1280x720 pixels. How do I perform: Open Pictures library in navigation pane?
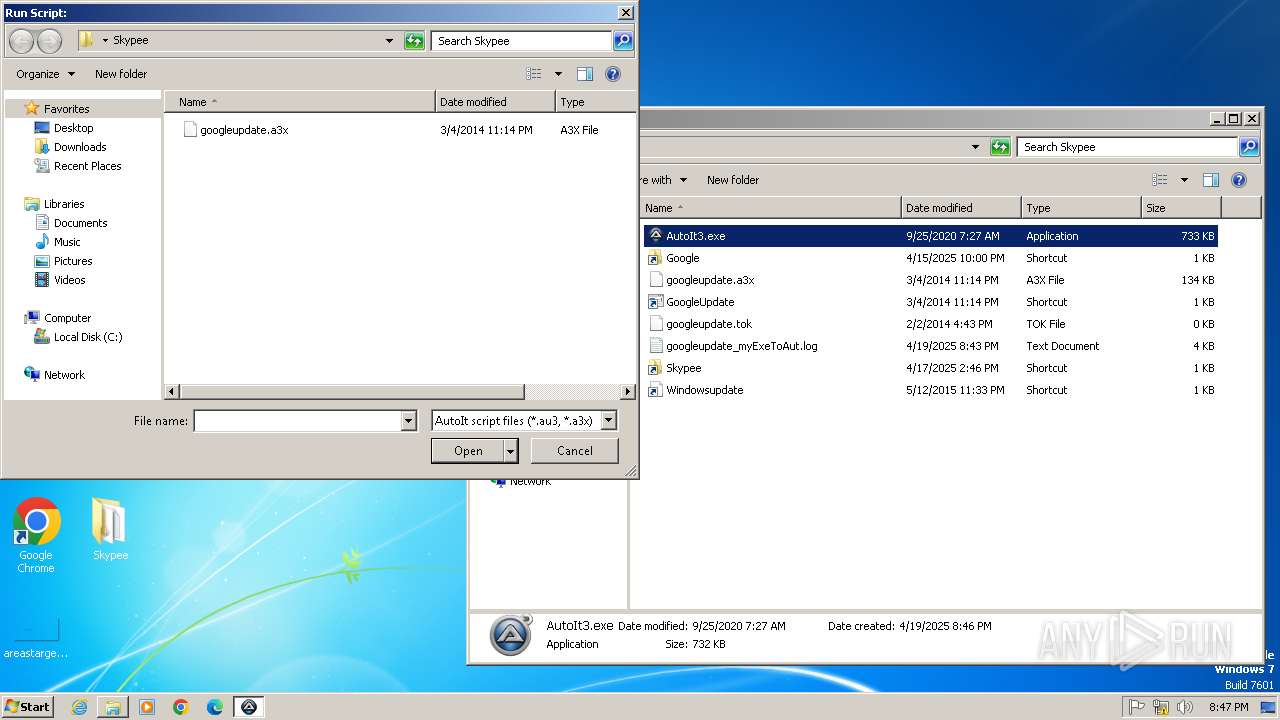[73, 261]
